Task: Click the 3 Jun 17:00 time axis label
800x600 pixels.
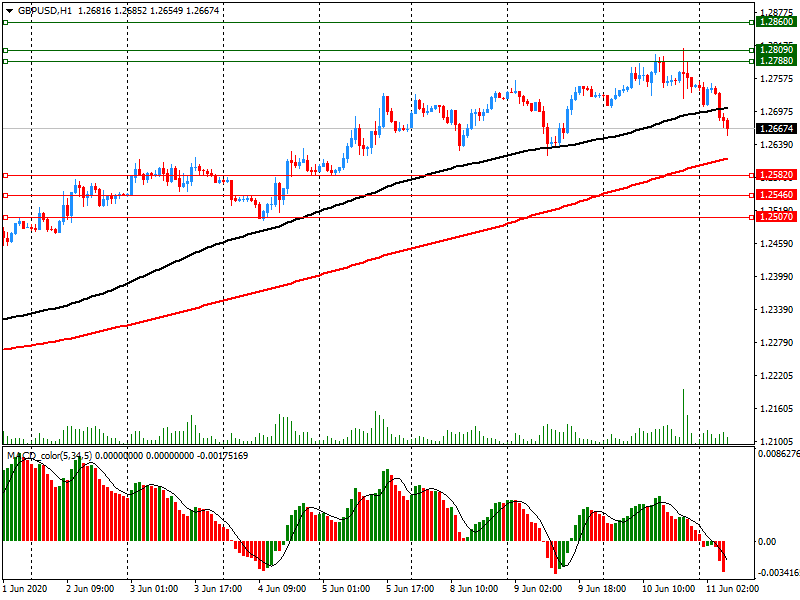Action: pyautogui.click(x=218, y=589)
